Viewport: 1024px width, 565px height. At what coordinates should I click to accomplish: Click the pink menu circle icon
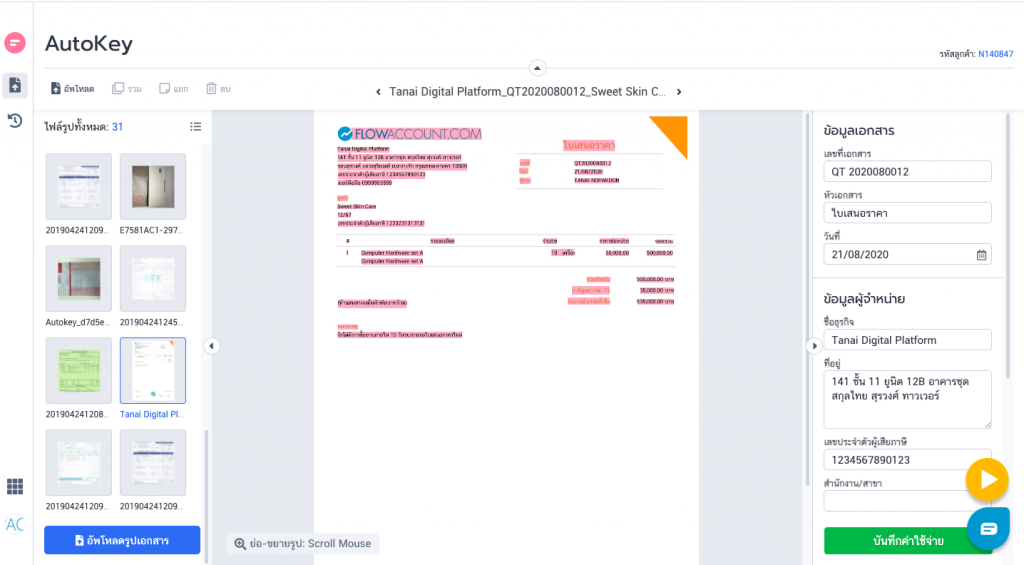pyautogui.click(x=14, y=43)
